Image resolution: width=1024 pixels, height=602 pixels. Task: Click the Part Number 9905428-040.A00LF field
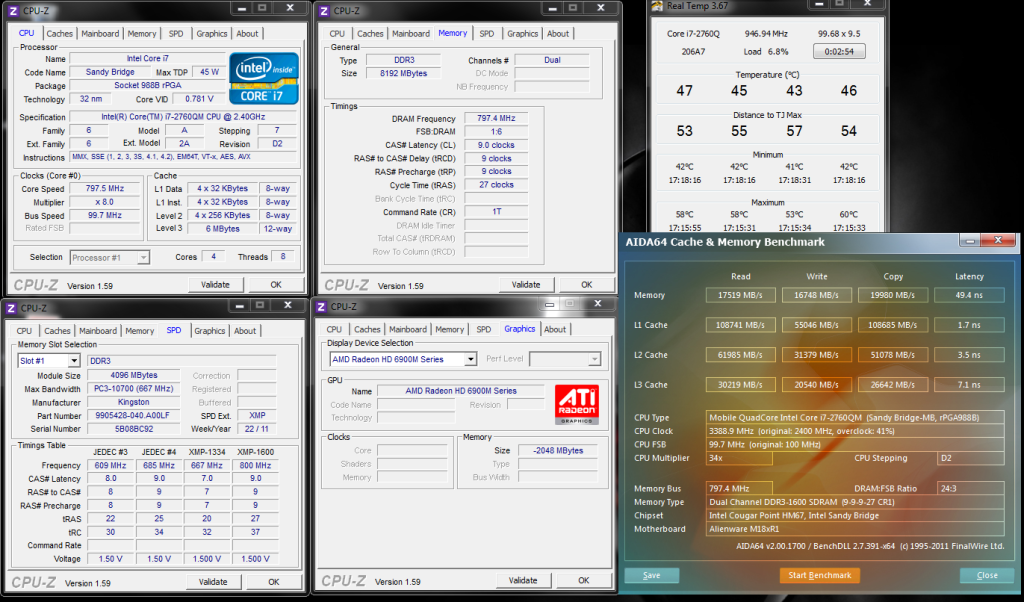pos(133,415)
